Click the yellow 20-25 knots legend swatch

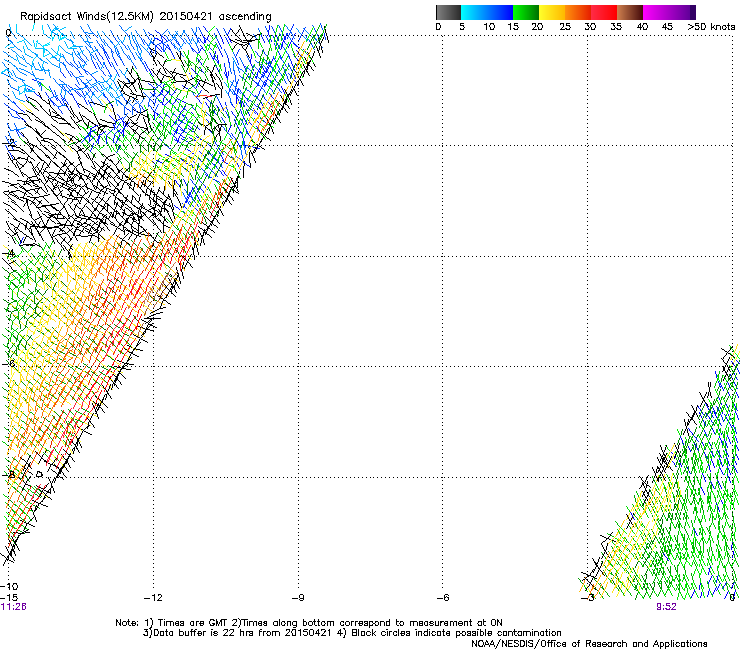552,12
